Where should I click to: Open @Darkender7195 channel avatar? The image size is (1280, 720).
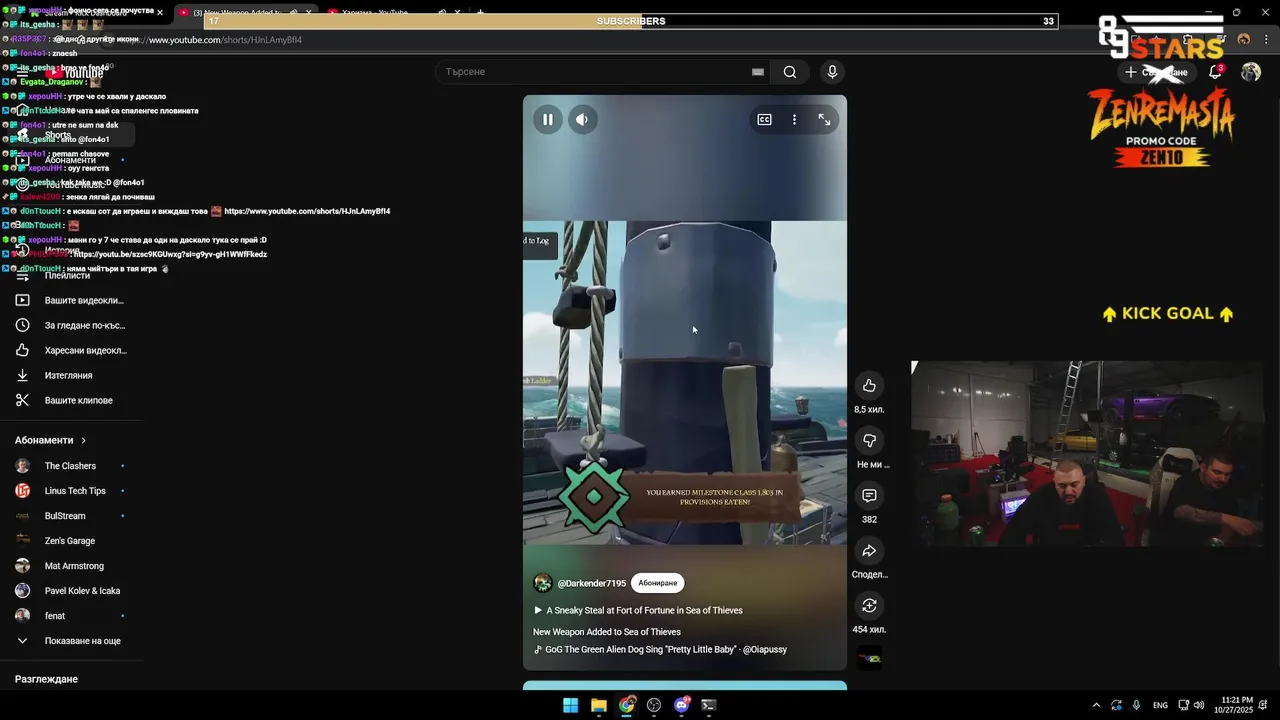pyautogui.click(x=543, y=583)
